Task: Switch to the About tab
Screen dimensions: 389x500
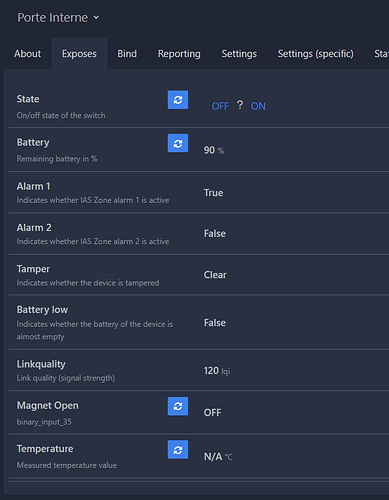Action: pos(27,54)
